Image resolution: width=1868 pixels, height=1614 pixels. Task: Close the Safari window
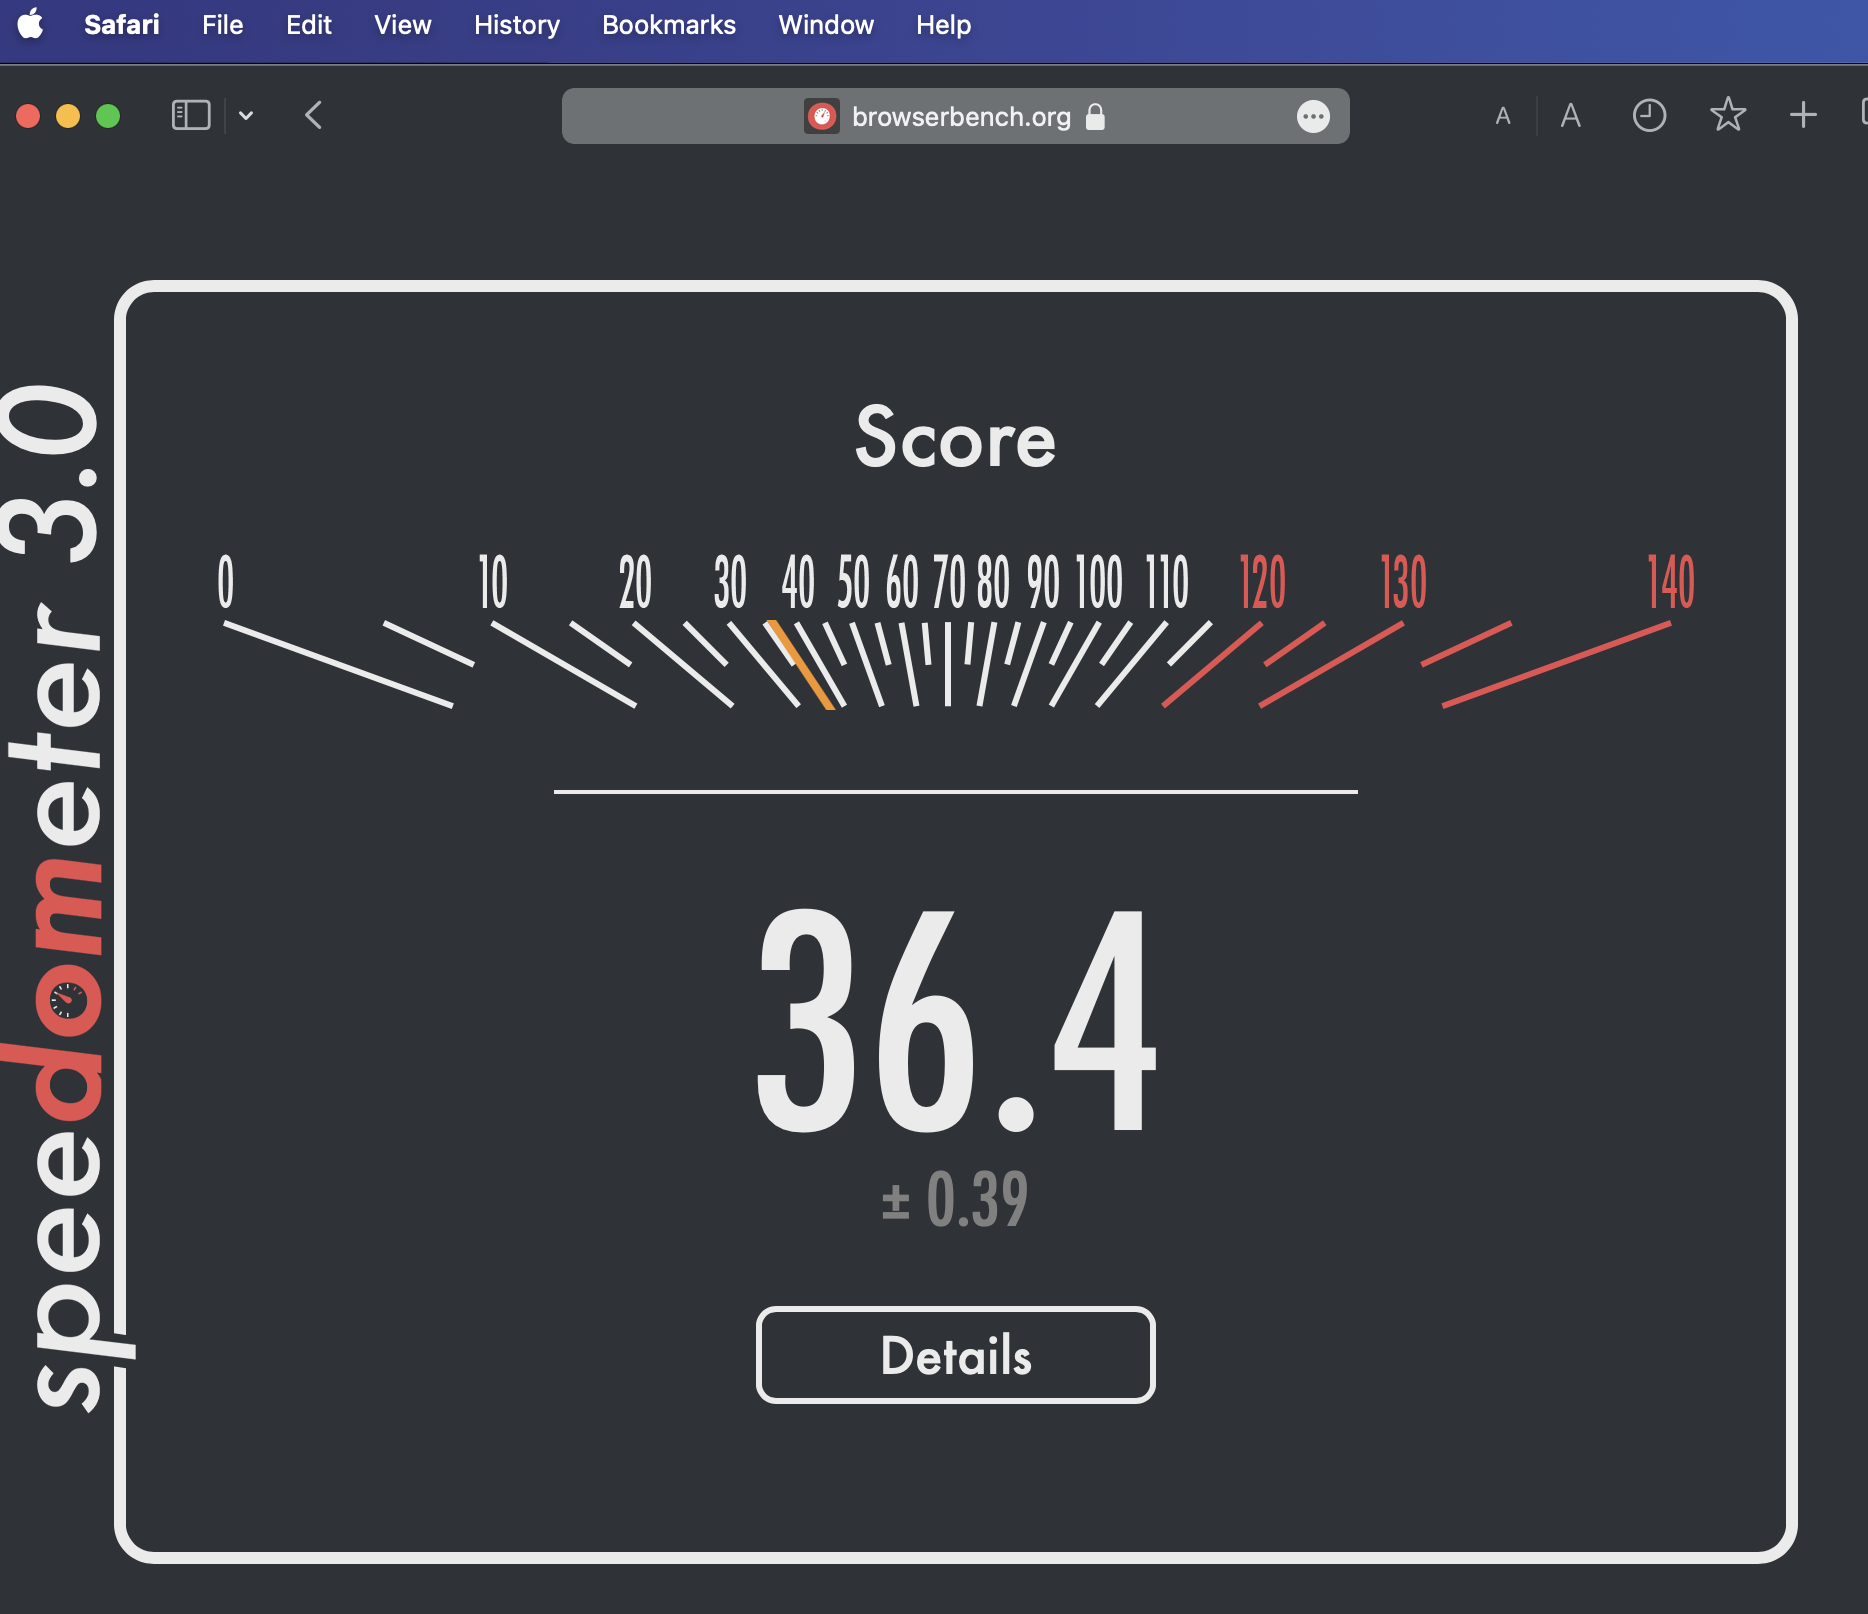pyautogui.click(x=28, y=116)
